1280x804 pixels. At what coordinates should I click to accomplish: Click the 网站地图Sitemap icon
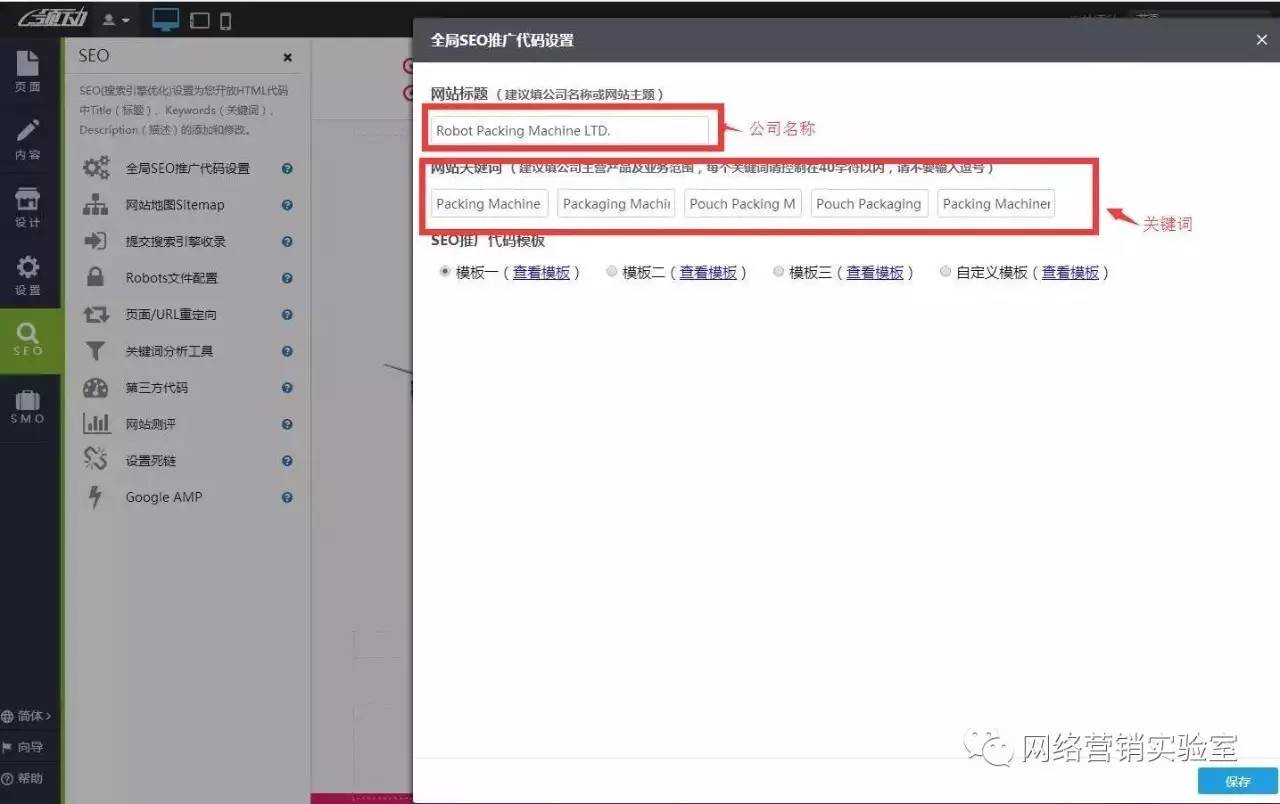tap(95, 204)
